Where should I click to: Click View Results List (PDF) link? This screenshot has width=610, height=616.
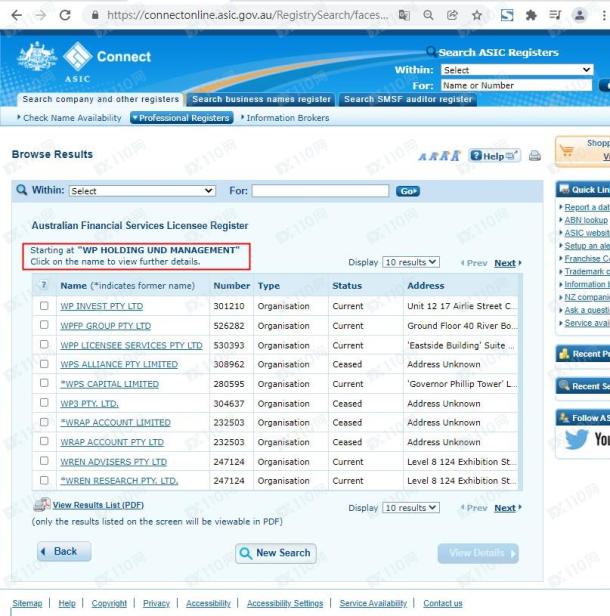coord(98,505)
